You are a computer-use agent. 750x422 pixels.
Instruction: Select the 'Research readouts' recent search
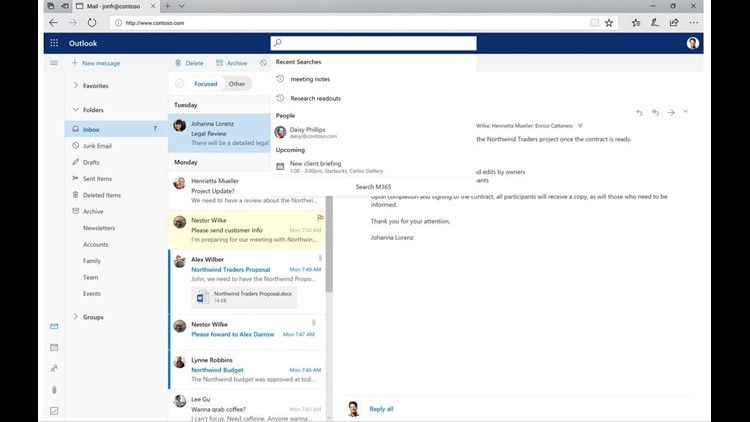[x=373, y=98]
